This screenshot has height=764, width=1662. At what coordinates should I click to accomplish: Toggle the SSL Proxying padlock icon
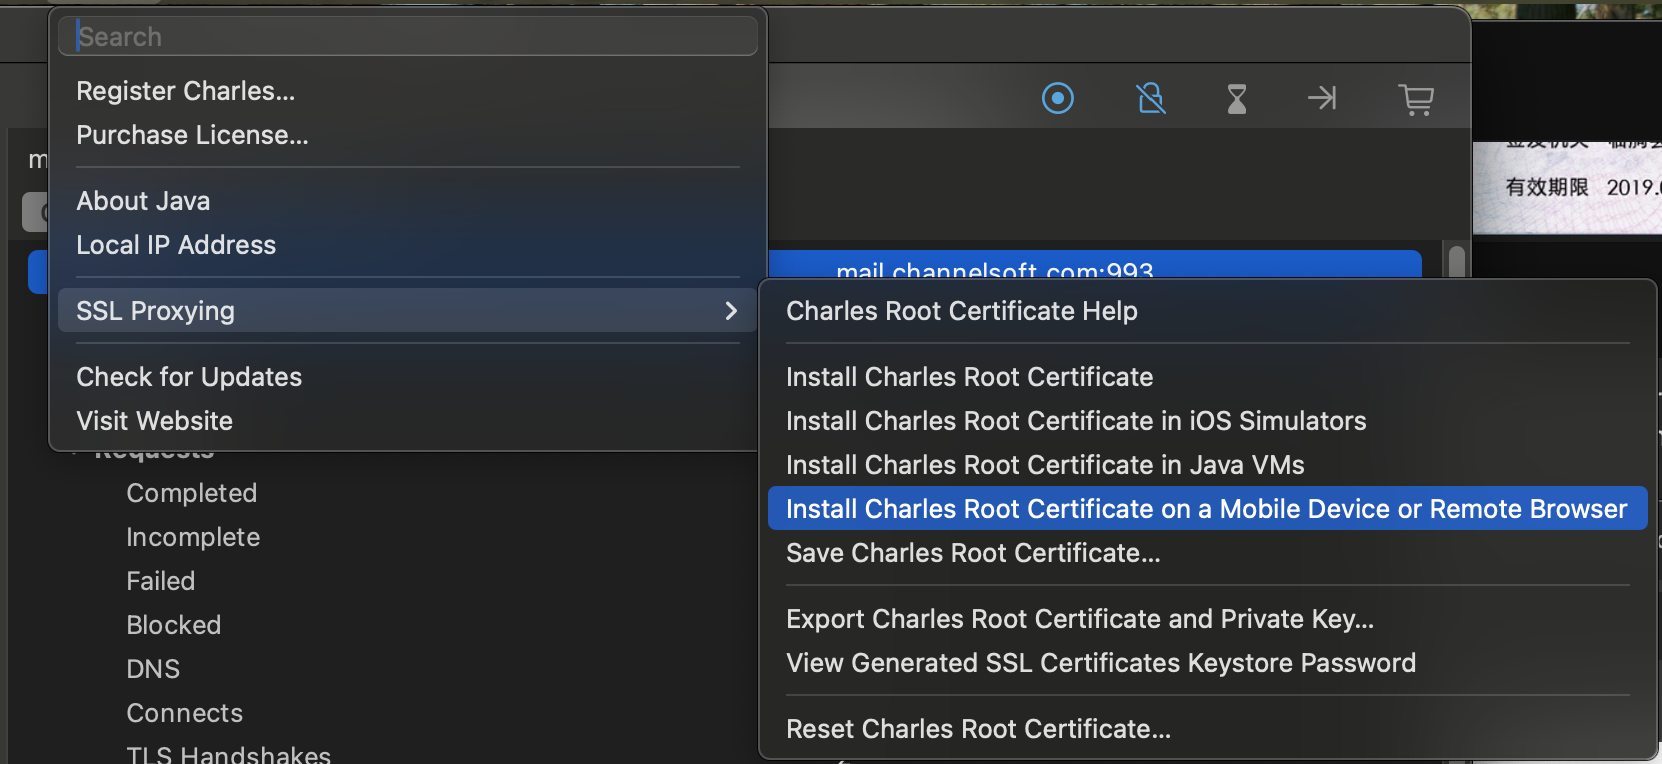tap(1151, 98)
